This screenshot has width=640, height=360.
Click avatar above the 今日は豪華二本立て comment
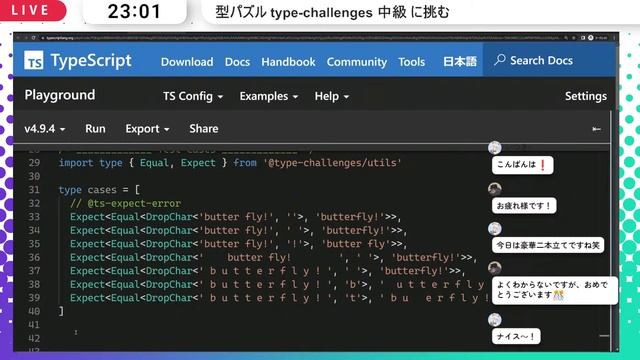[x=495, y=229]
